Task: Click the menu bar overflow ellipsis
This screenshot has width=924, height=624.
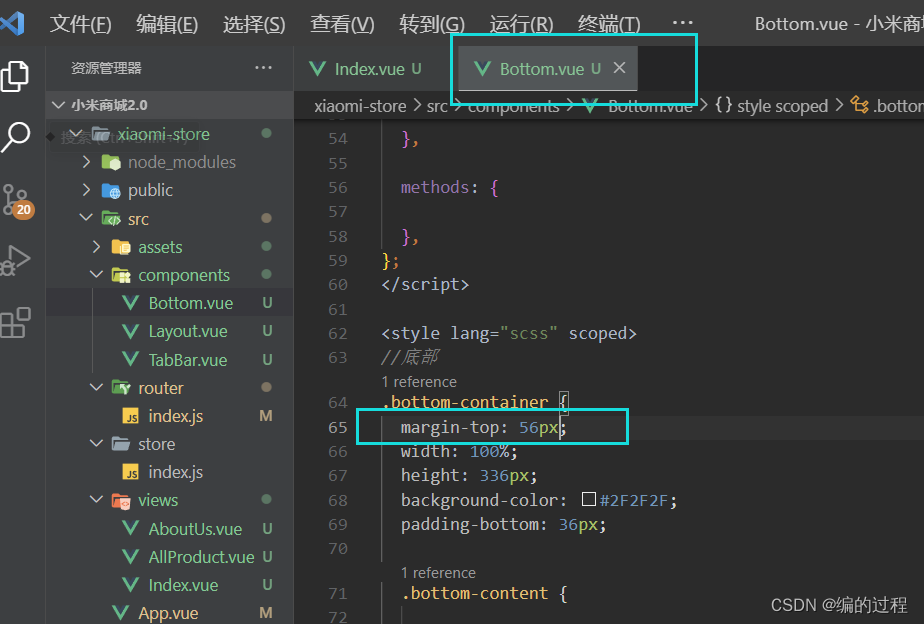Action: coord(682,23)
